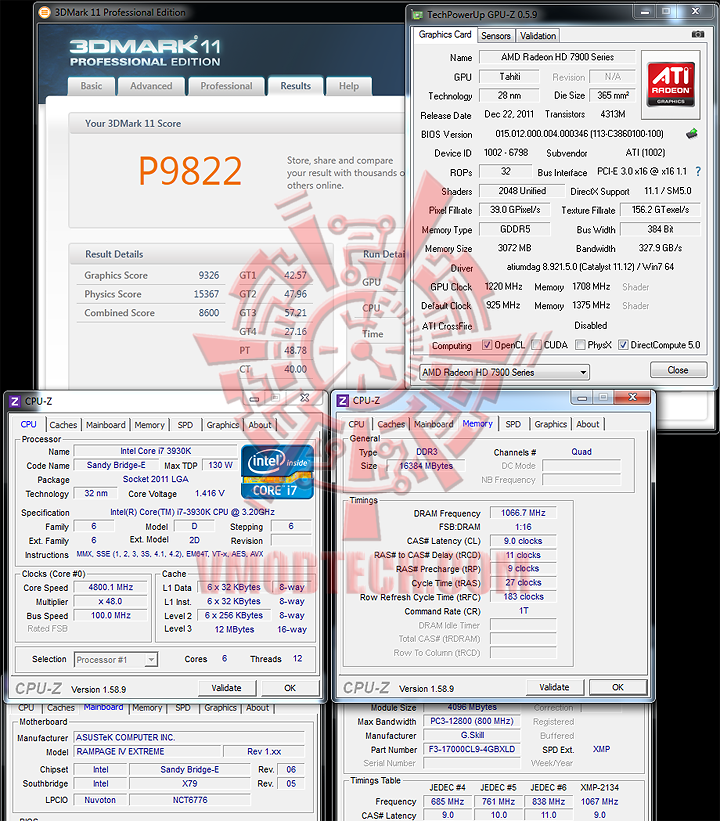Click the Memory Size 3072 MB value in GPU-Z
The height and width of the screenshot is (821, 720).
click(514, 248)
